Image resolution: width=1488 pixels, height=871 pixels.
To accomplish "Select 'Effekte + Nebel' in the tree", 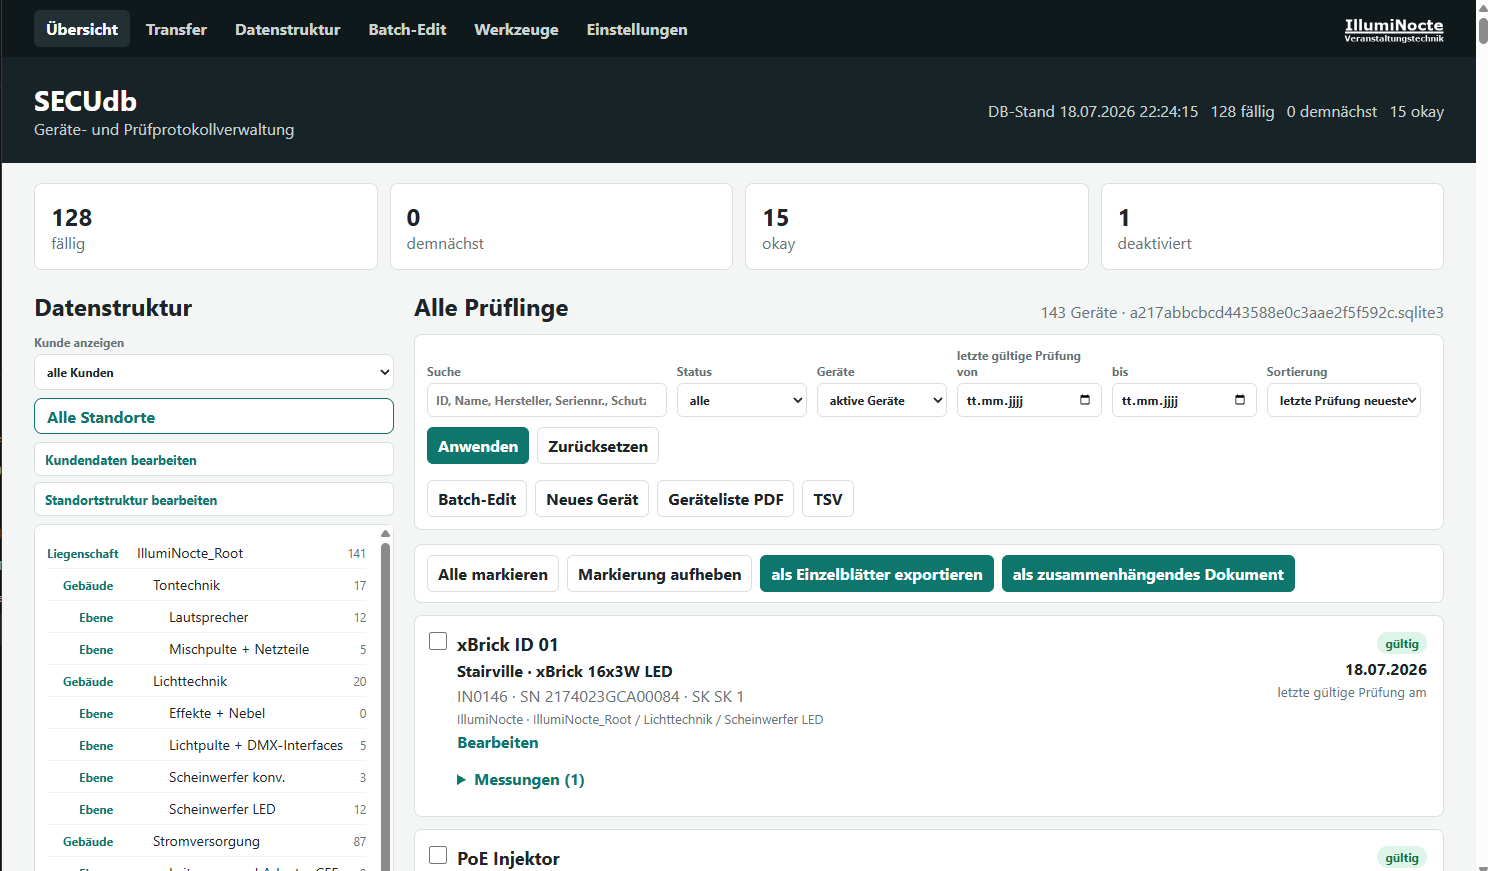I will 207,713.
